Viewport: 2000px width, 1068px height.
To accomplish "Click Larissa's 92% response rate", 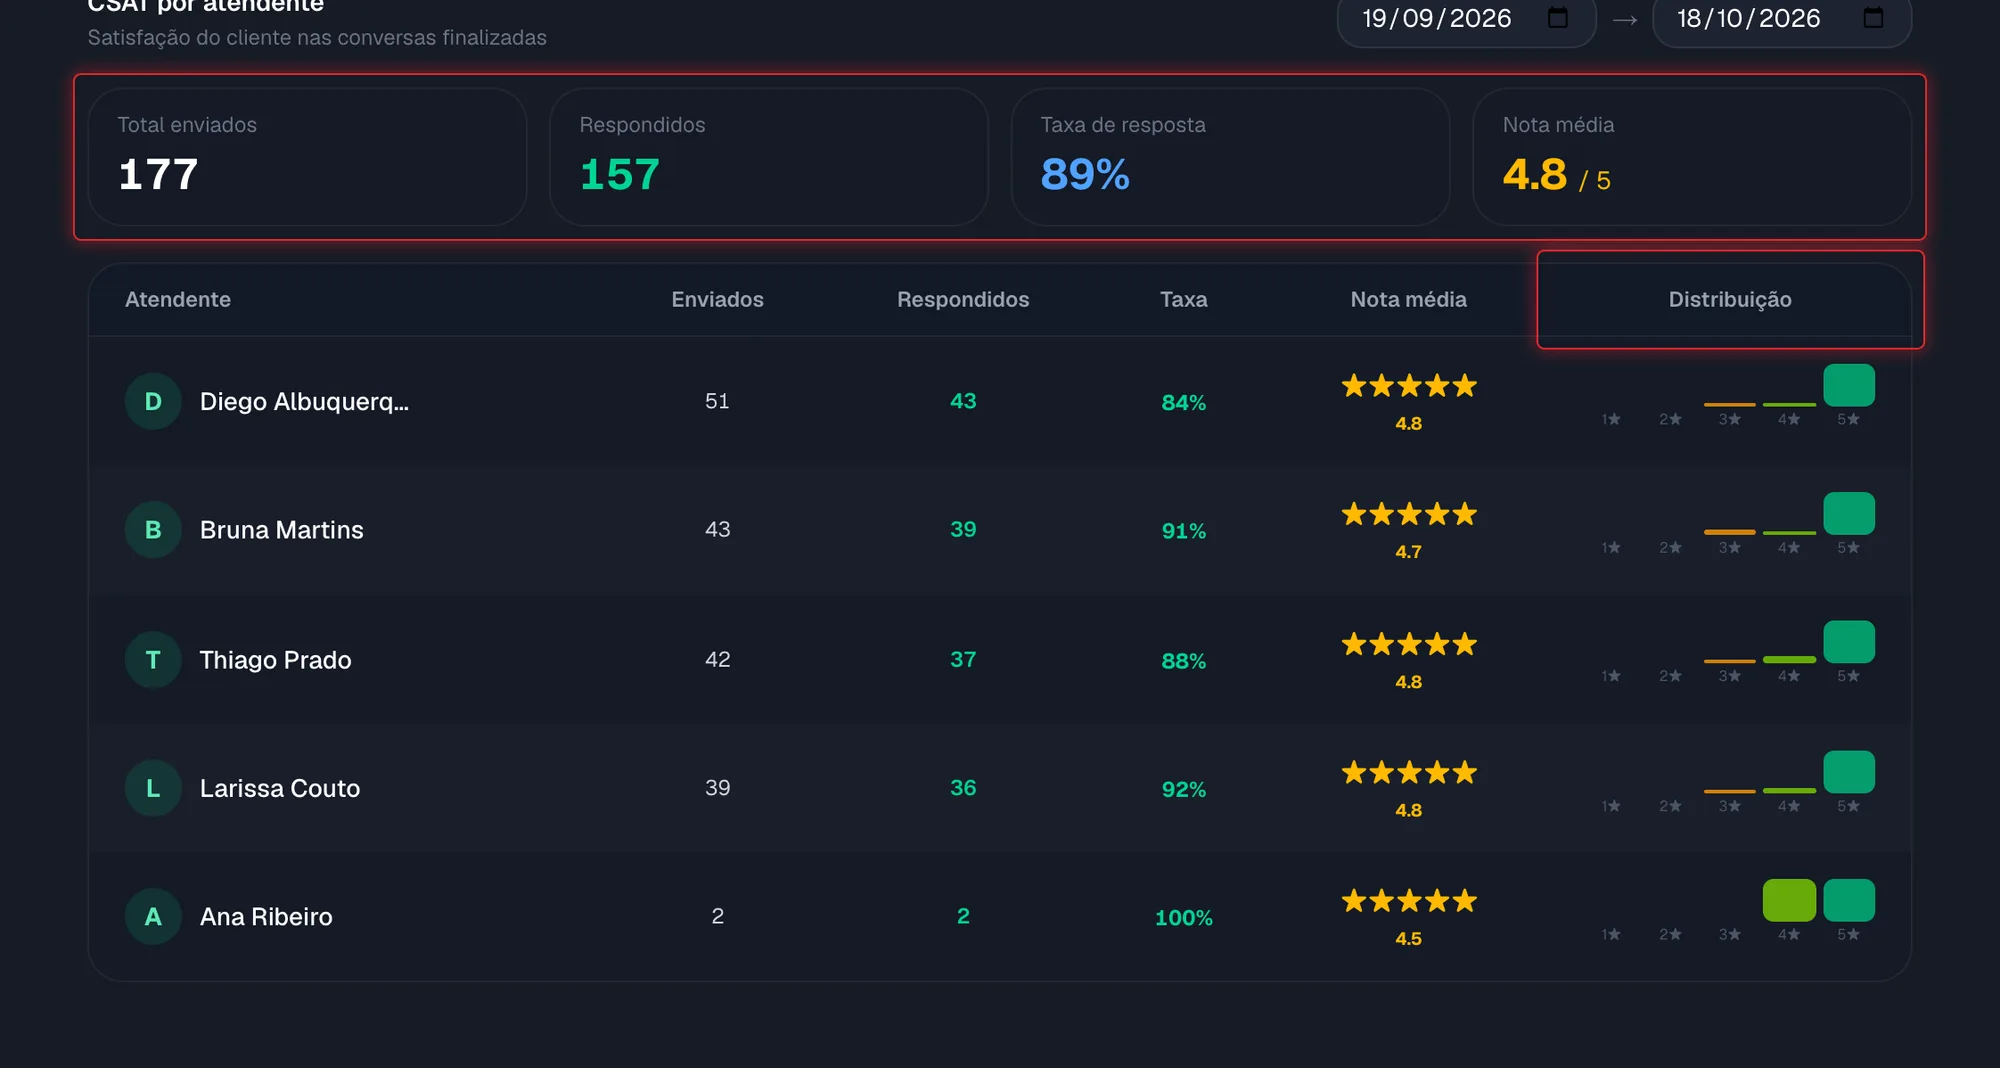I will pyautogui.click(x=1184, y=789).
